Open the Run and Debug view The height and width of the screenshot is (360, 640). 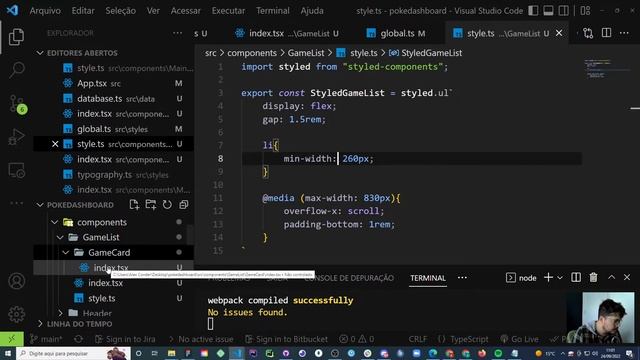coord(16,137)
